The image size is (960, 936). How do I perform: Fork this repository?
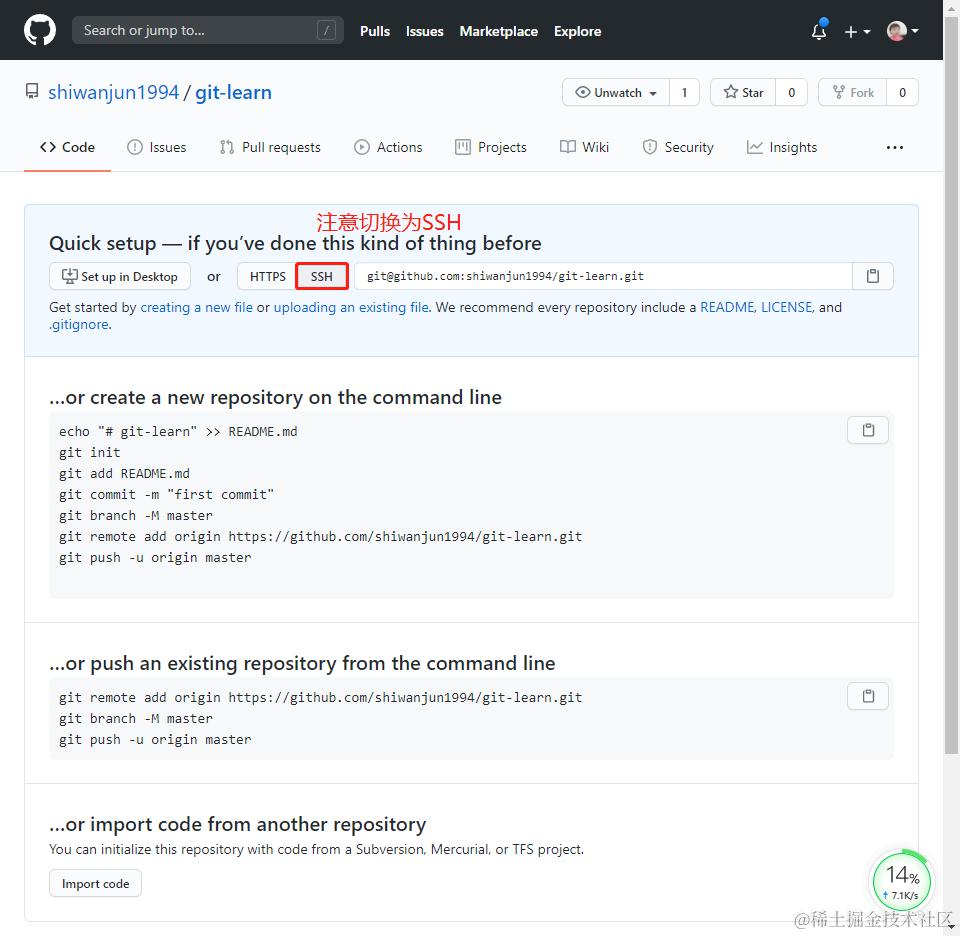coord(853,92)
